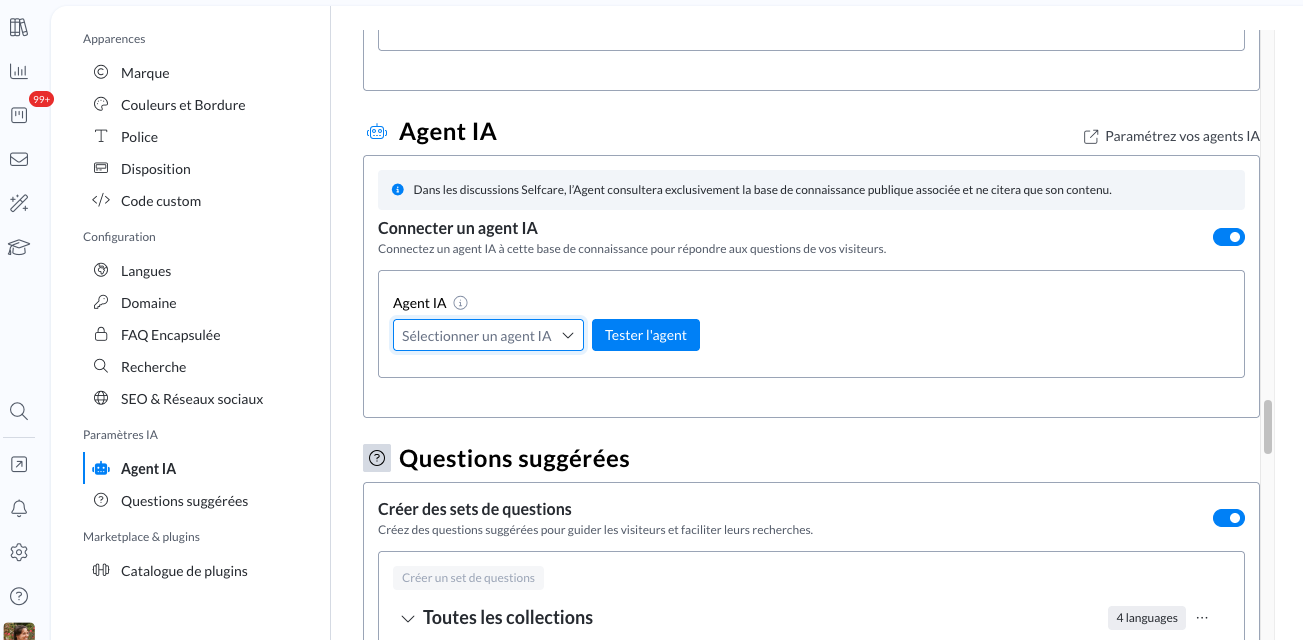Click the user avatar thumbnail at bottom left
The image size is (1303, 640).
click(18, 631)
